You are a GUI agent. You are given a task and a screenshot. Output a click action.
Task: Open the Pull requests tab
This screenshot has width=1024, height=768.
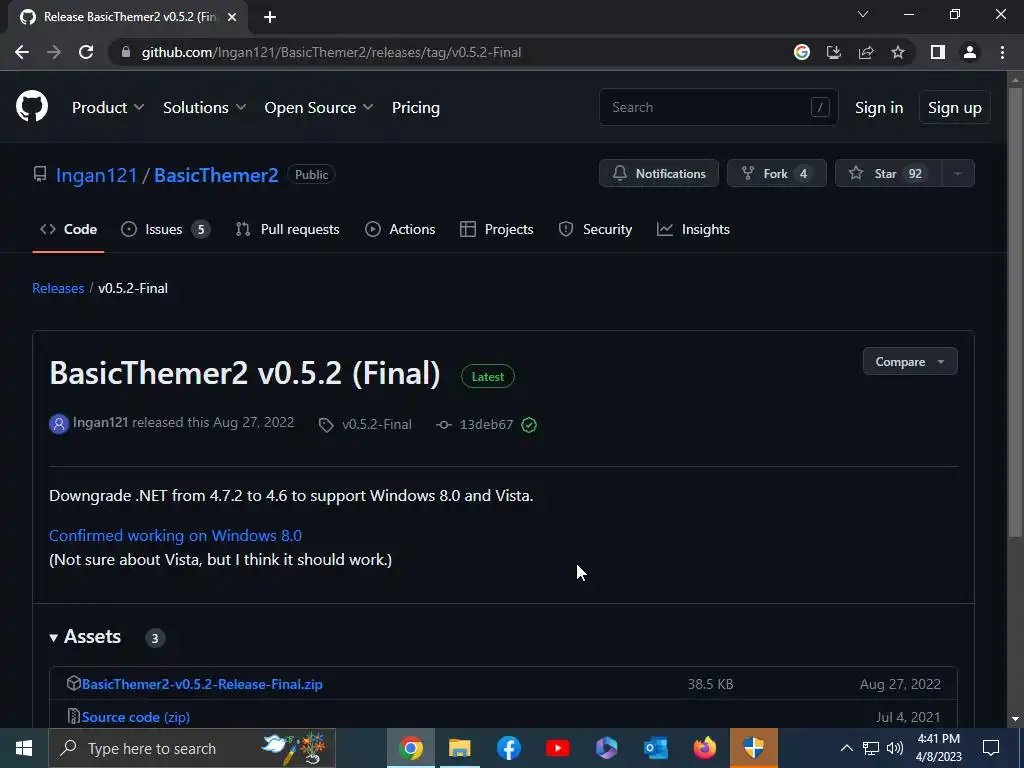click(287, 229)
